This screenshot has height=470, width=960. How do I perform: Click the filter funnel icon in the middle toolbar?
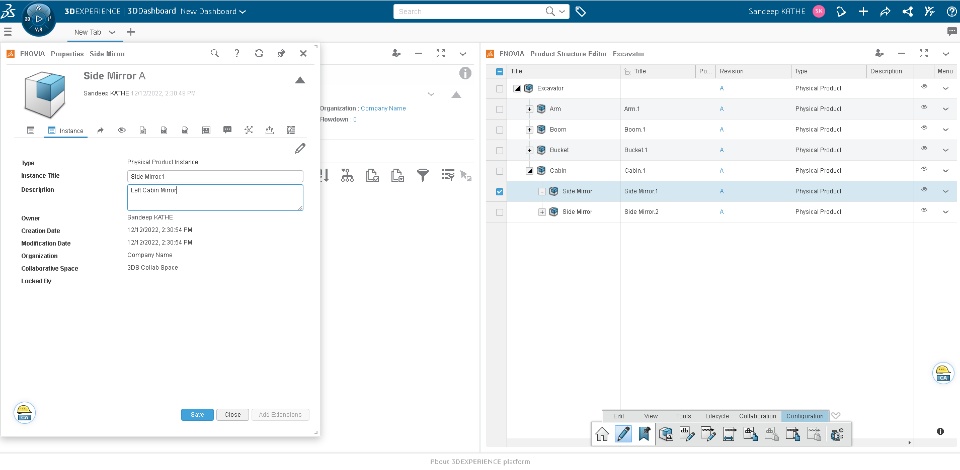pyautogui.click(x=422, y=176)
